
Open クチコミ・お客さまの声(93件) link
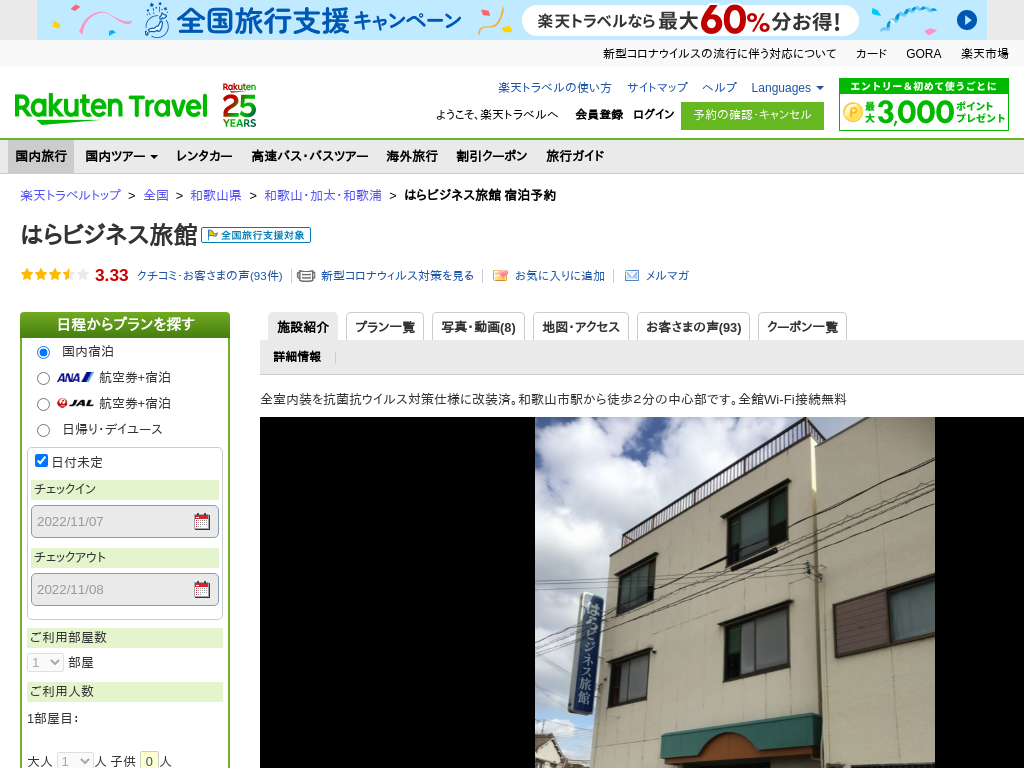point(210,276)
